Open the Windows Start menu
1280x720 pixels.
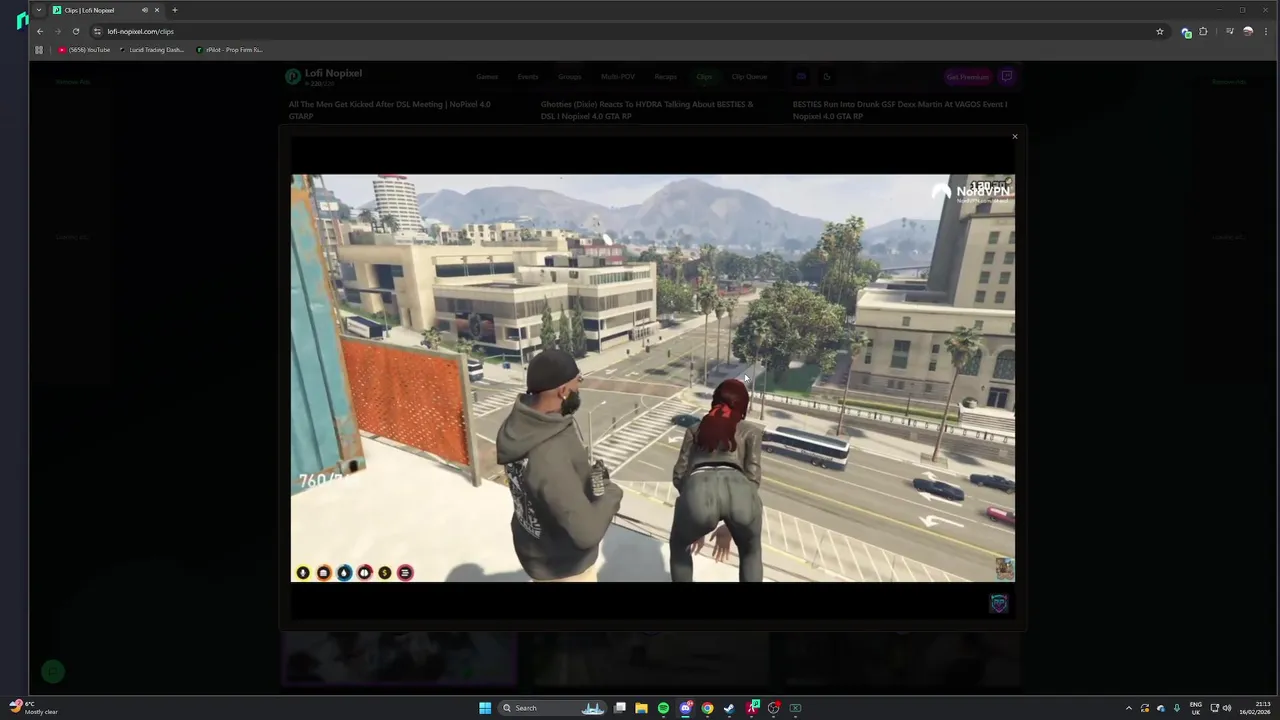point(485,708)
